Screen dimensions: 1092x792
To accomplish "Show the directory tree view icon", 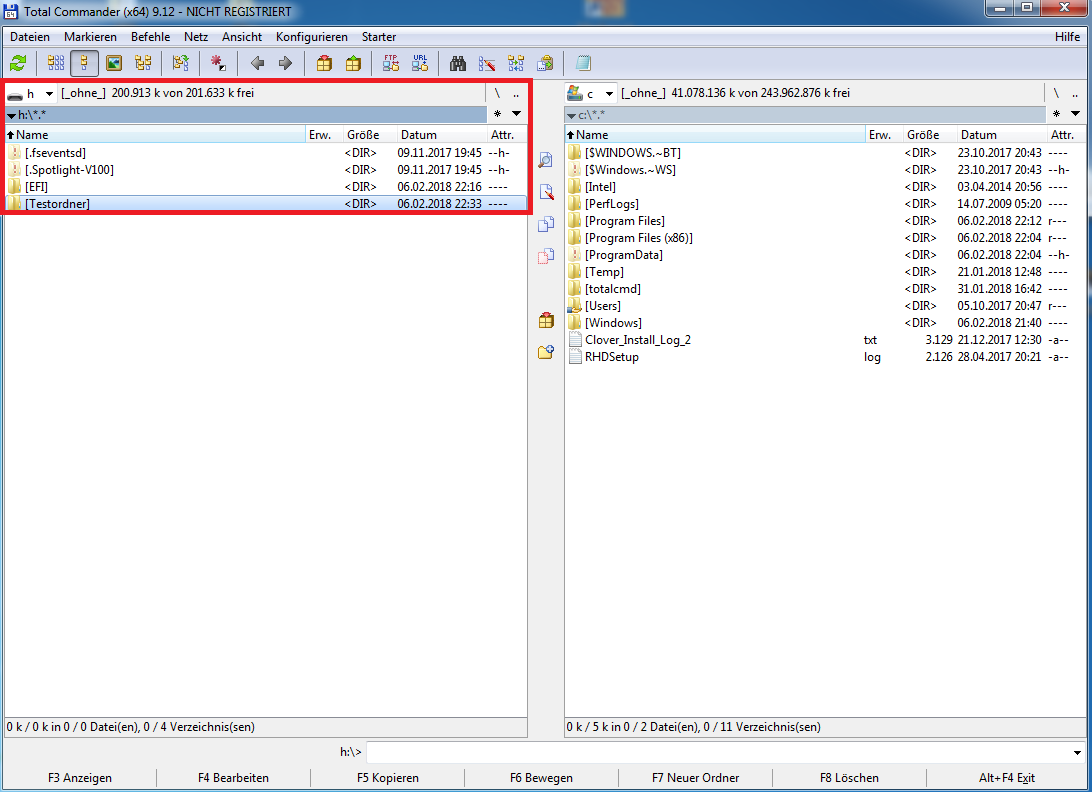I will pyautogui.click(x=143, y=63).
